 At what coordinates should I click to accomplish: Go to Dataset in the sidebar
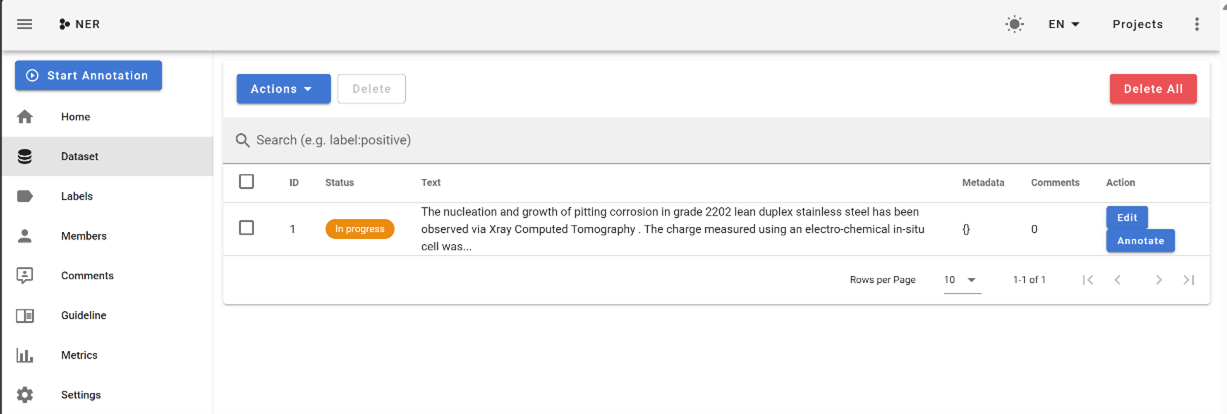80,156
